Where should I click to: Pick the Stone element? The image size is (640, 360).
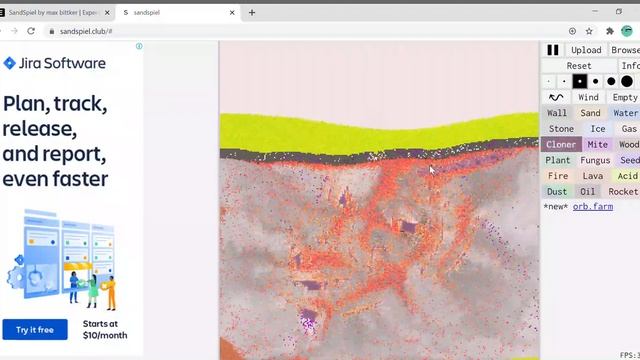(x=561, y=129)
